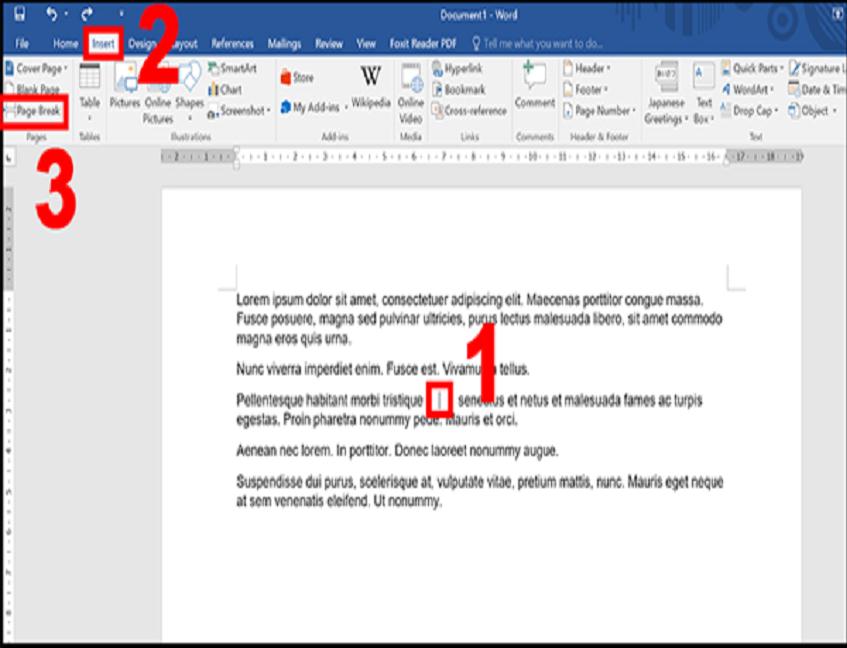Insert a Chart
Viewport: 847px width, 648px height.
pos(225,90)
